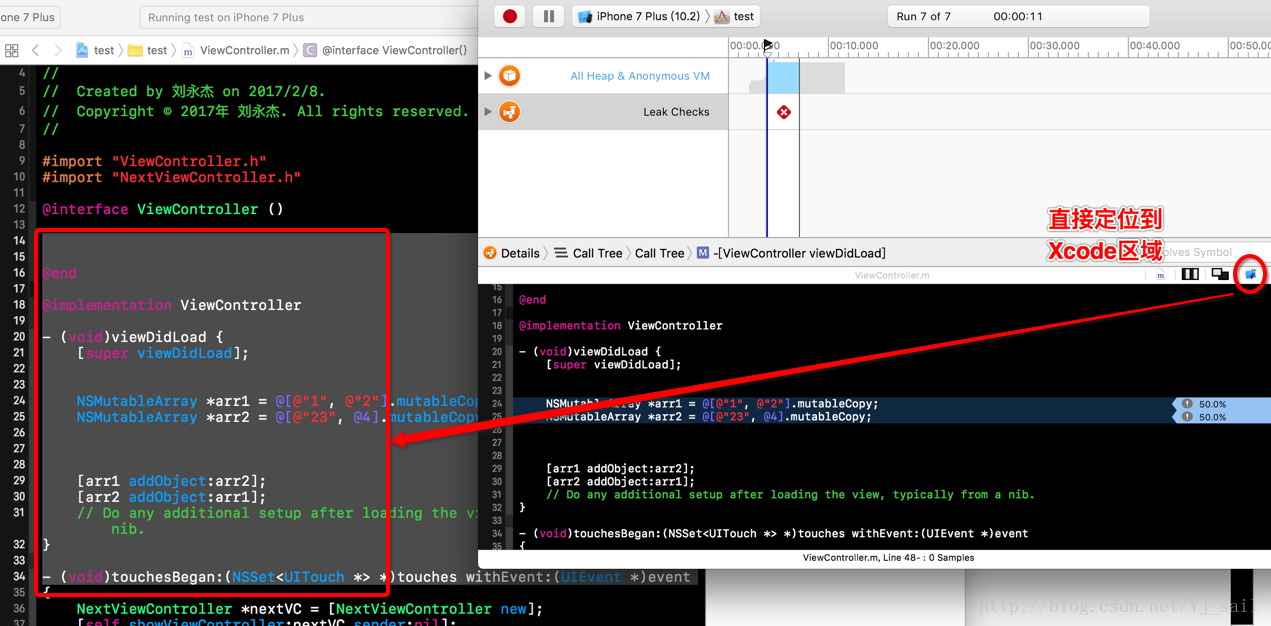Click the Allocations instrument icon
Image resolution: width=1271 pixels, height=626 pixels.
510,76
